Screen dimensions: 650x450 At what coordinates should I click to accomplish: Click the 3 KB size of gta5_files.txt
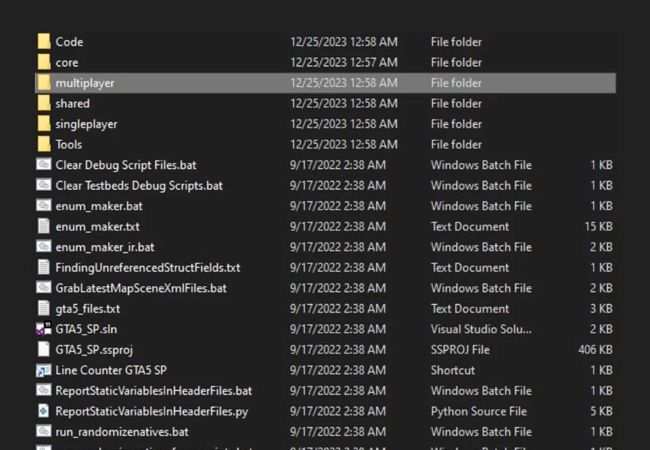(x=601, y=309)
